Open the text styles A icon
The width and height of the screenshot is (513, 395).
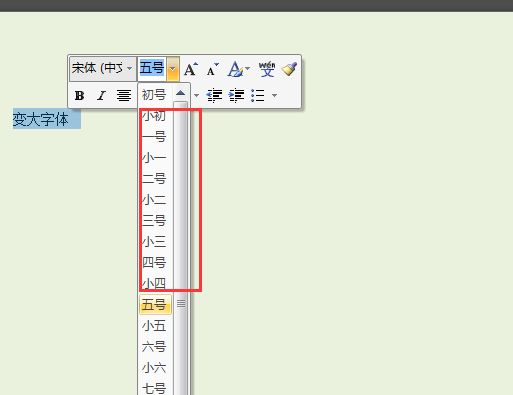tap(235, 69)
